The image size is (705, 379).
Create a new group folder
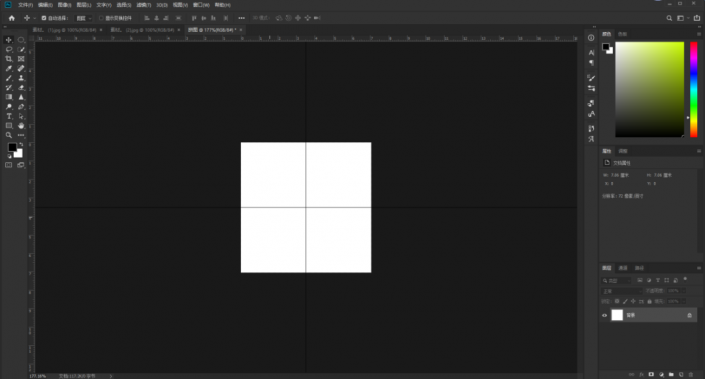tap(671, 375)
